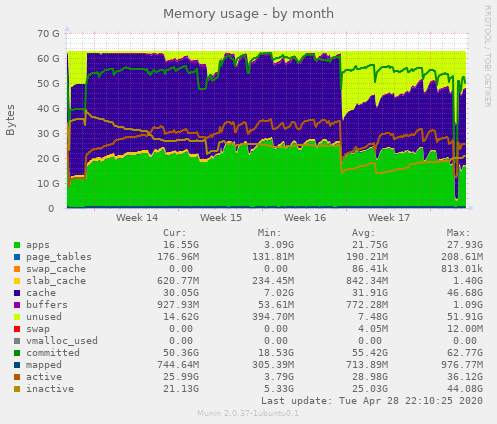Click the 'Week 17' x-axis label
The image size is (497, 424).
tap(389, 218)
